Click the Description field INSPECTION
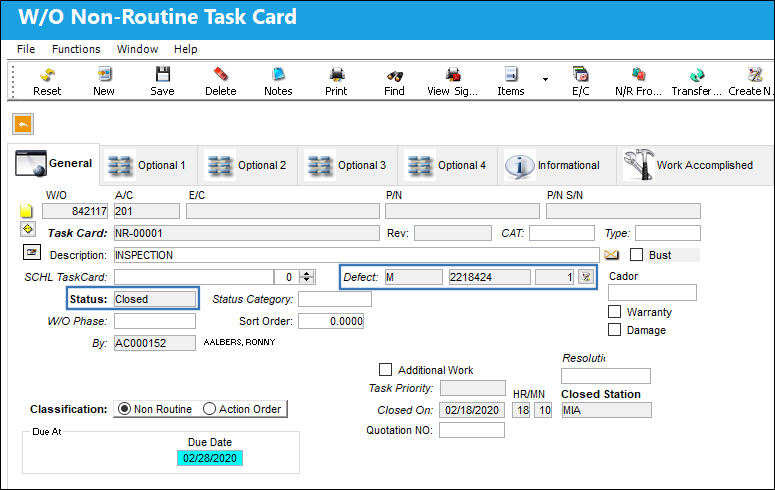This screenshot has width=775, height=490. tap(356, 255)
